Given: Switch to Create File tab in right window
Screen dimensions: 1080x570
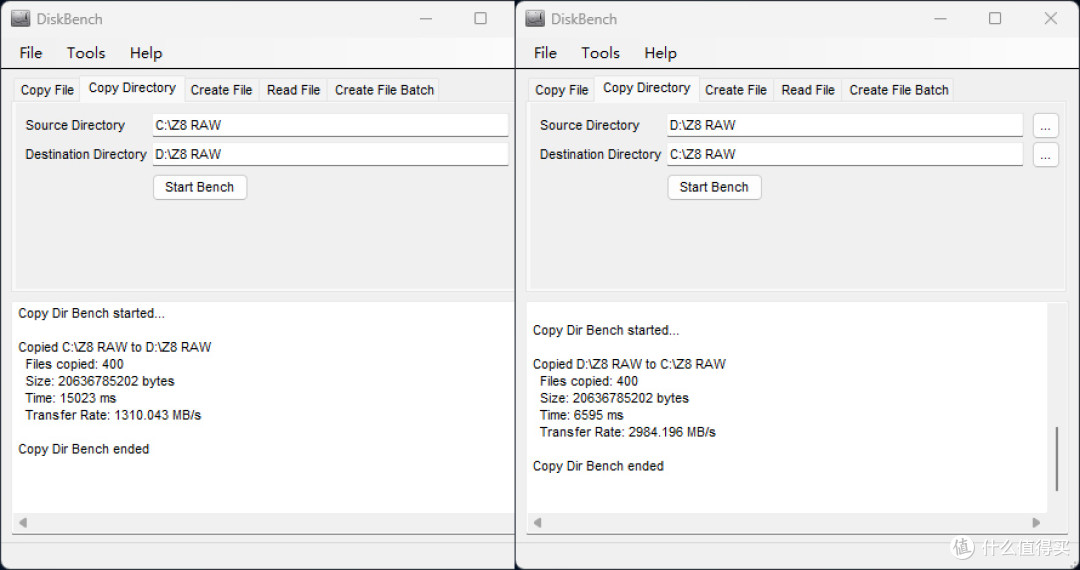Looking at the screenshot, I should [736, 90].
